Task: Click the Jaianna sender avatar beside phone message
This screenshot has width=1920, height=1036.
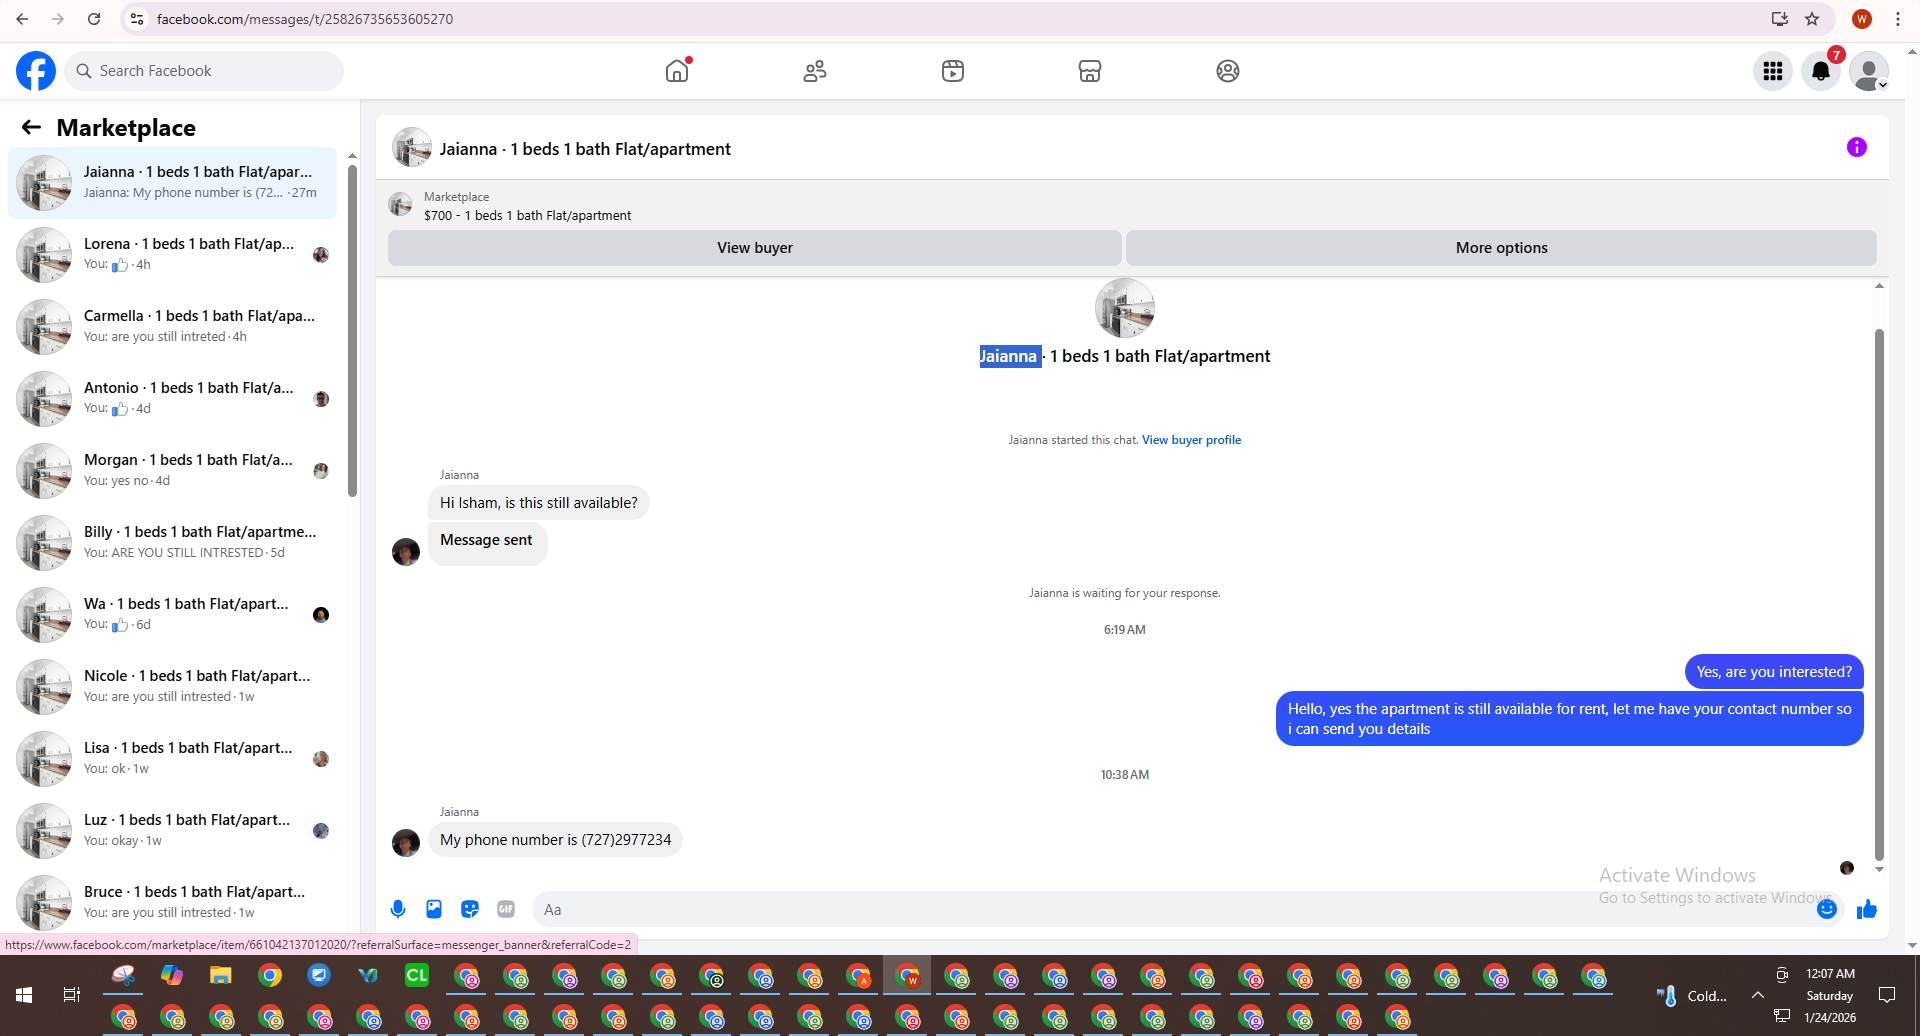Action: coord(406,843)
